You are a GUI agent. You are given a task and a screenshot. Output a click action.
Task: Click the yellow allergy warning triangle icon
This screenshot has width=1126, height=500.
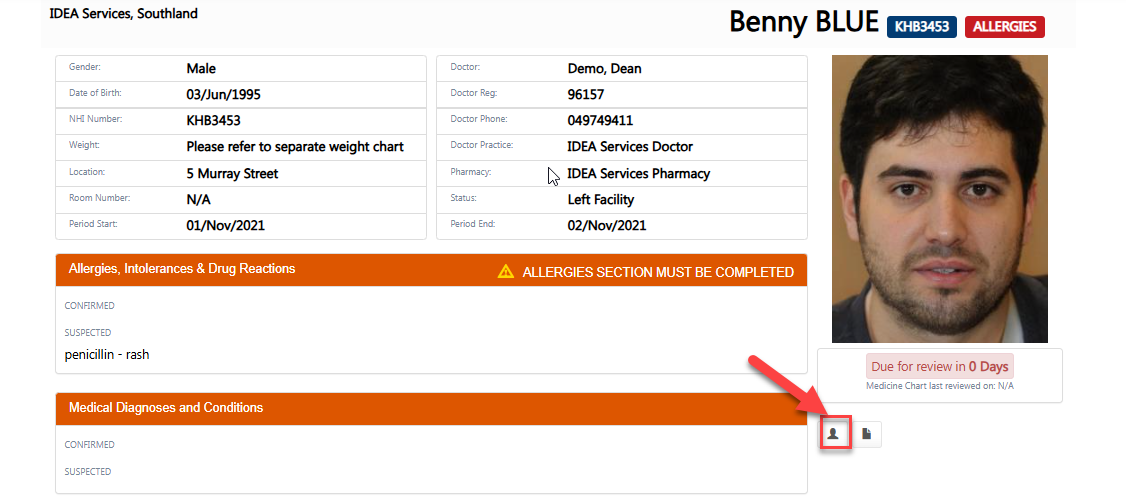(x=506, y=272)
